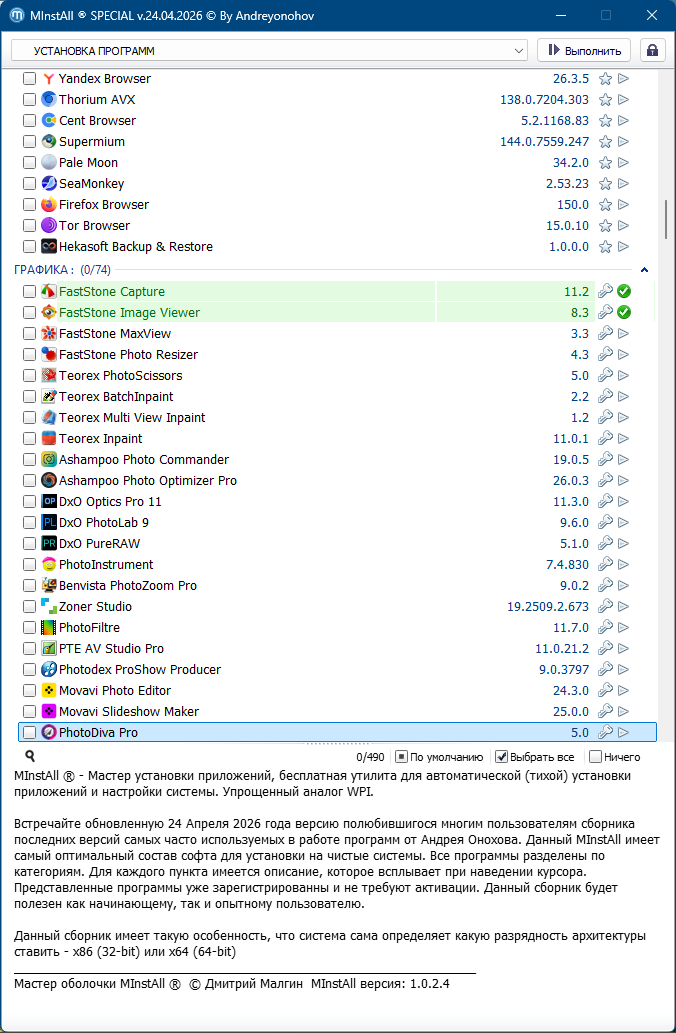Screen dimensions: 676x1033
Task: Toggle the 'Выбрать все' checkbox
Action: (502, 757)
